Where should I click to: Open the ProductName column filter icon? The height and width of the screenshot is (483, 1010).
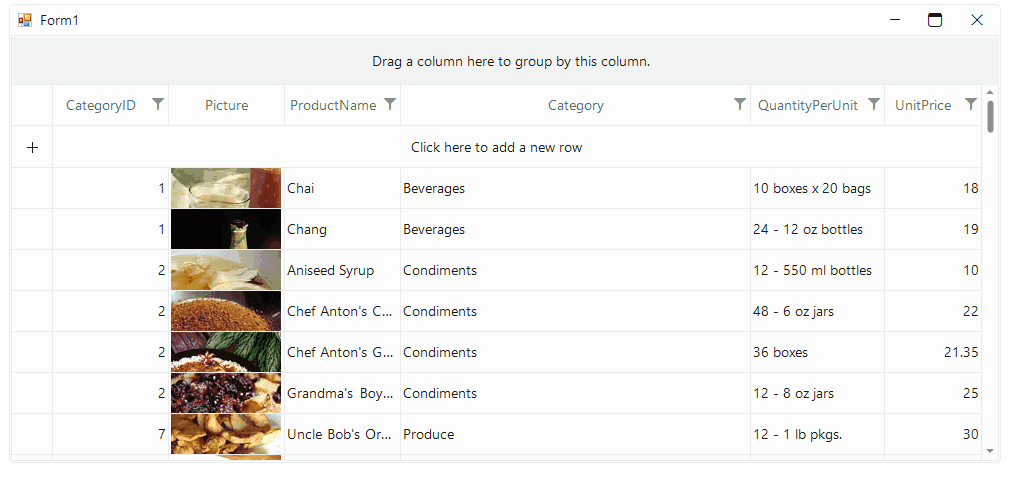pos(390,104)
